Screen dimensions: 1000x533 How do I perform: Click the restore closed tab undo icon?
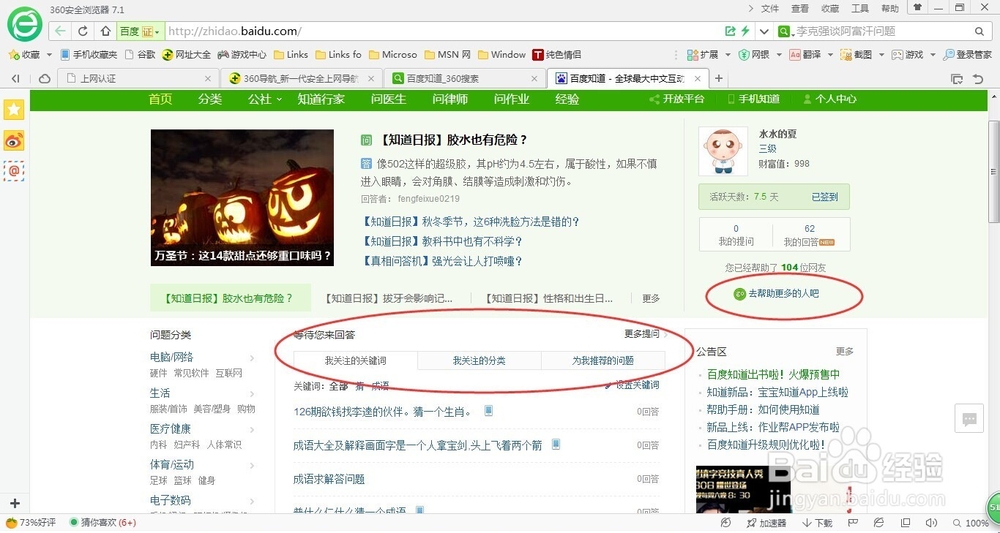point(978,78)
